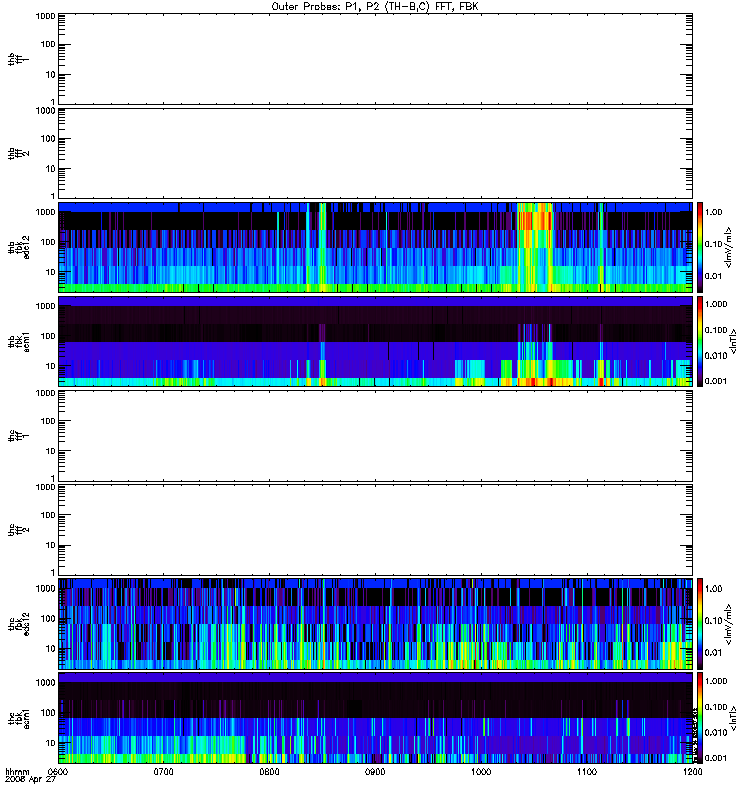
Task: Pick the thc edc12 color scale bar
Action: click(700, 624)
